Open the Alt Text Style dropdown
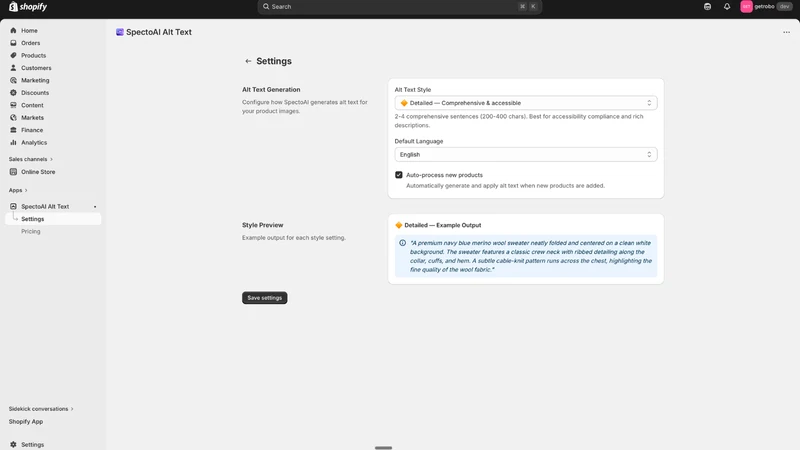The height and width of the screenshot is (450, 800). click(x=526, y=103)
